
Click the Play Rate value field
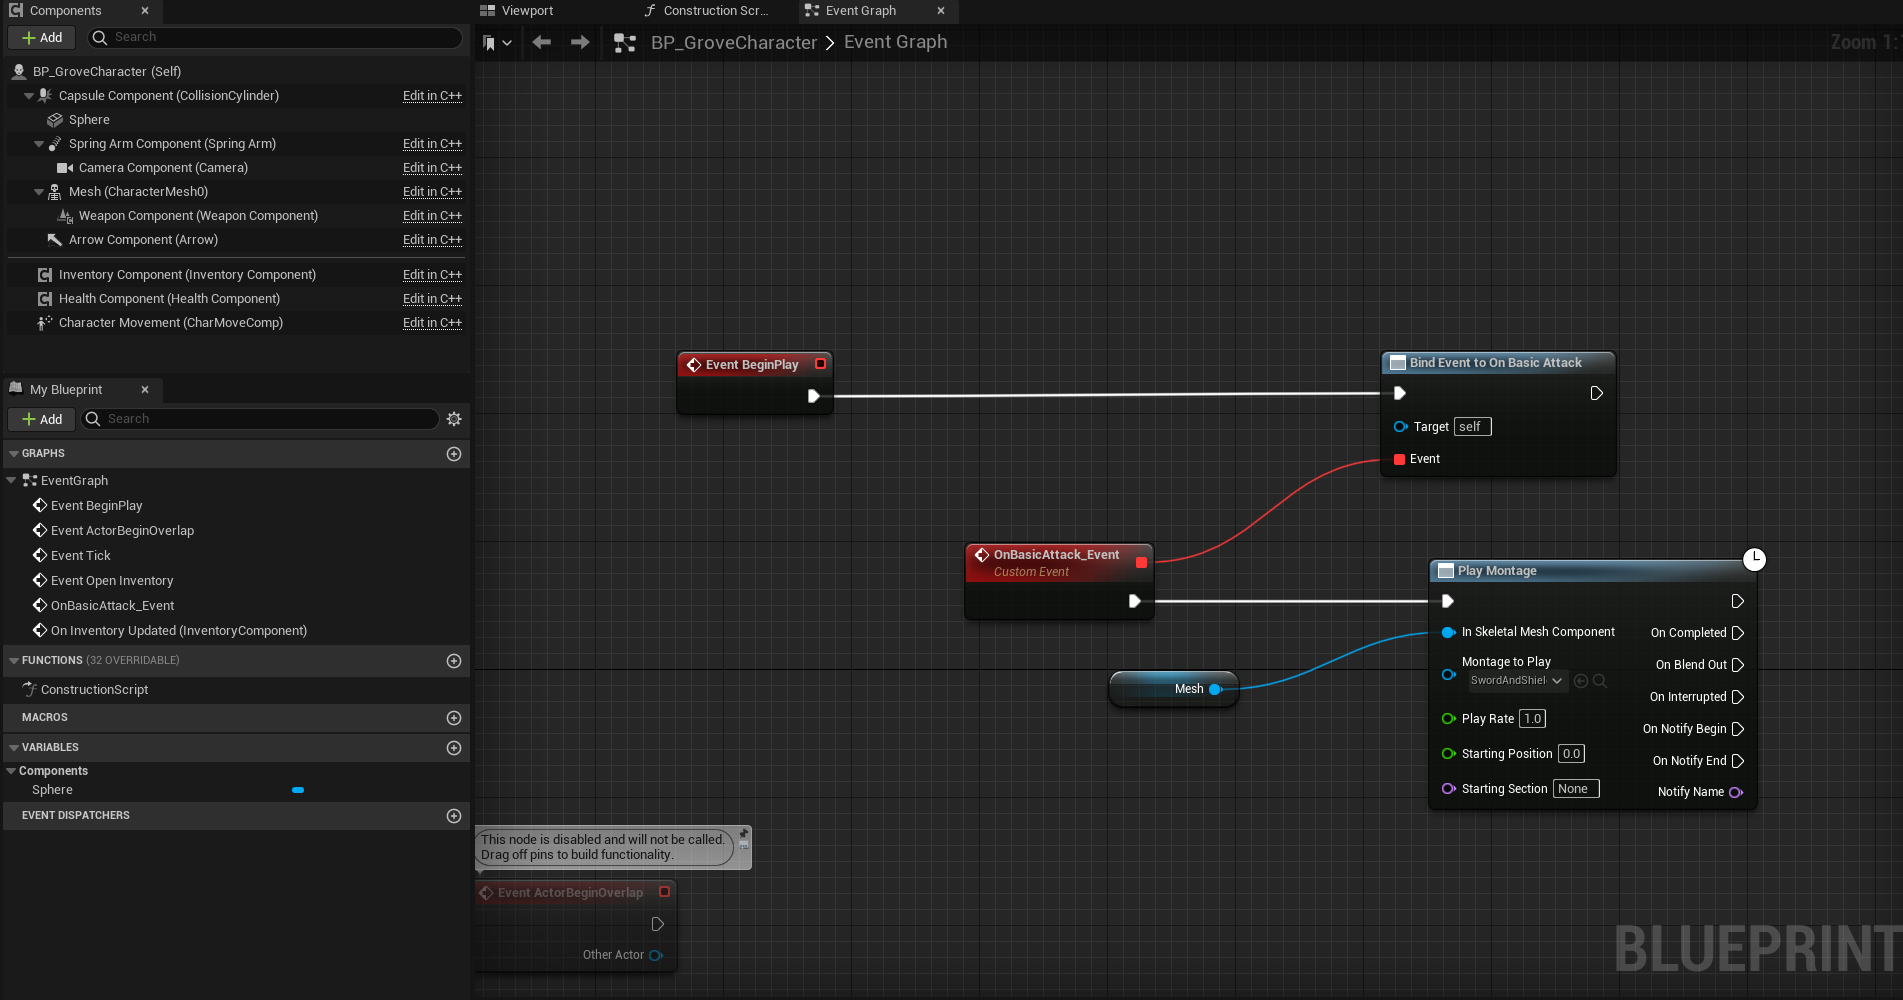(1532, 718)
